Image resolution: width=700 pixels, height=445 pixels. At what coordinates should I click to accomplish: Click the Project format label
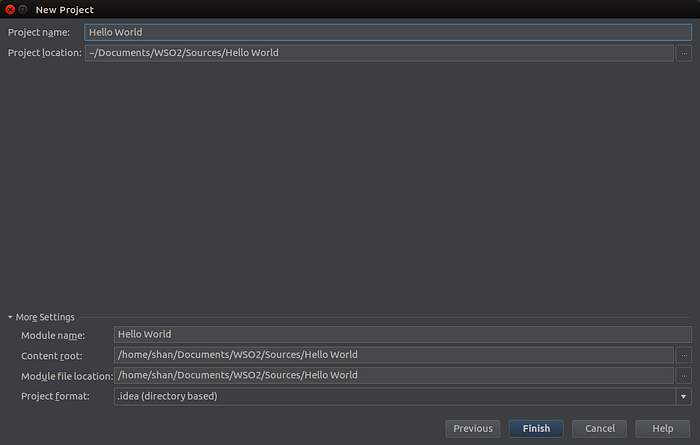point(55,396)
